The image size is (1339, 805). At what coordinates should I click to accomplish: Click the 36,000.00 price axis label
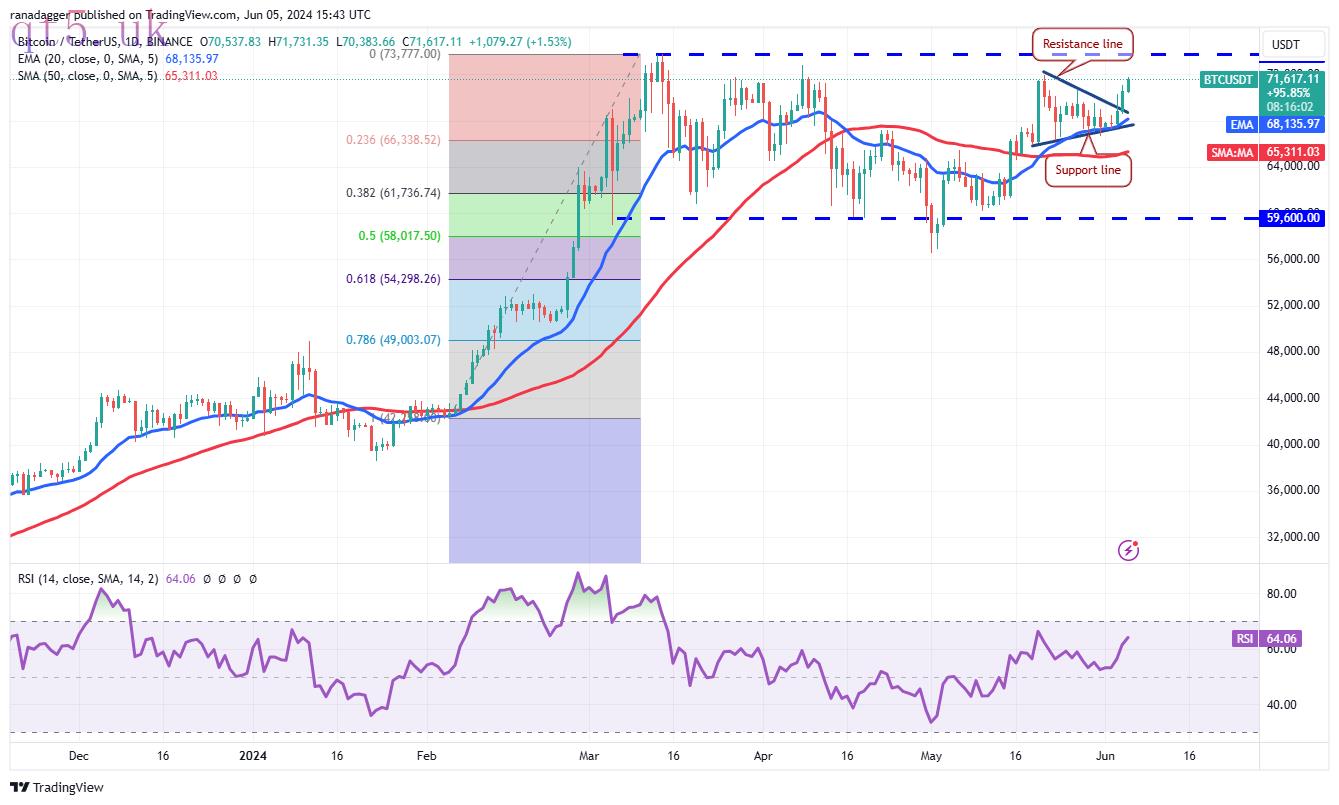tap(1293, 490)
